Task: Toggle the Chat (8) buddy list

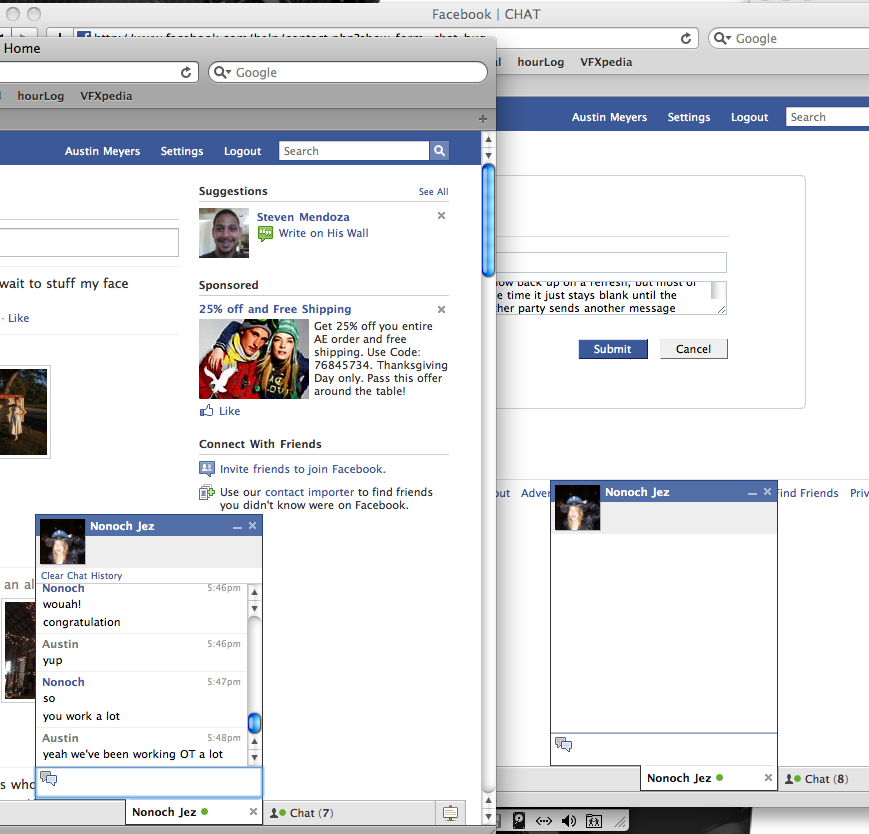Action: (817, 778)
